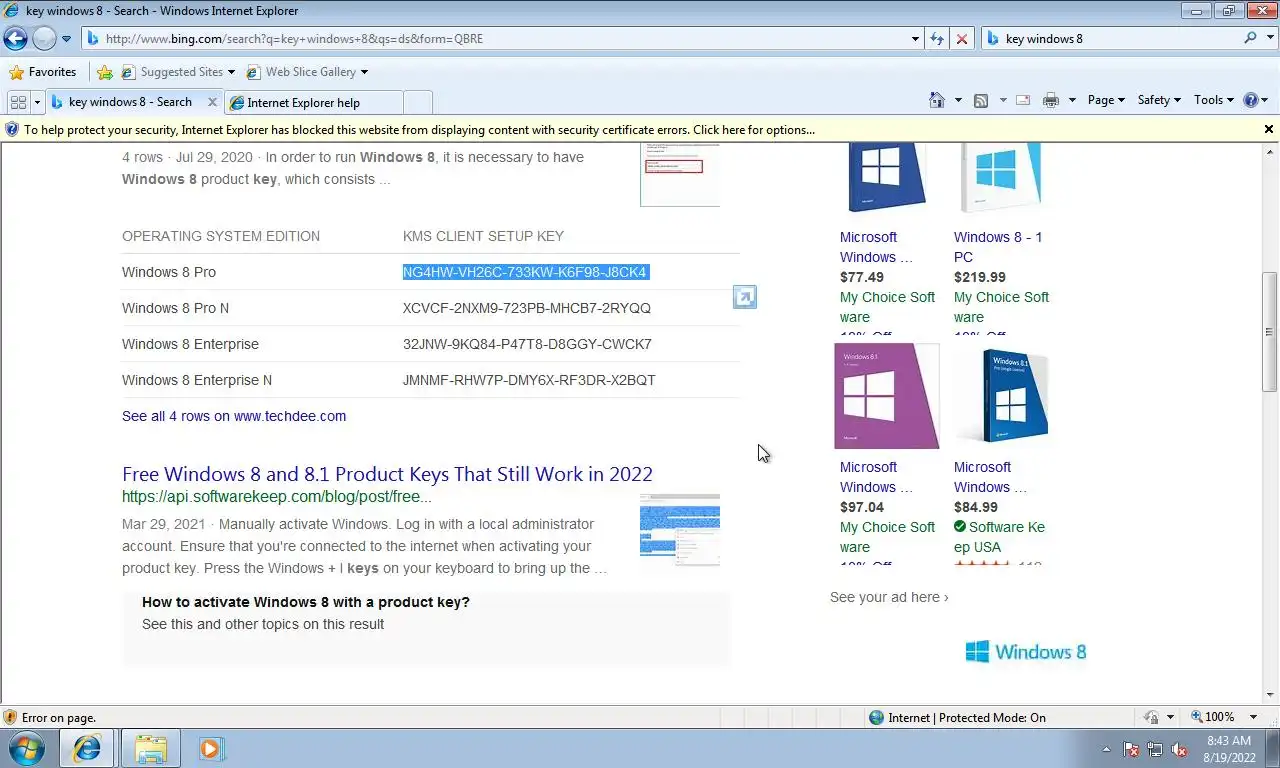Viewport: 1280px width, 768px height.
Task: Click the security certificate information bar
Action: [632, 130]
